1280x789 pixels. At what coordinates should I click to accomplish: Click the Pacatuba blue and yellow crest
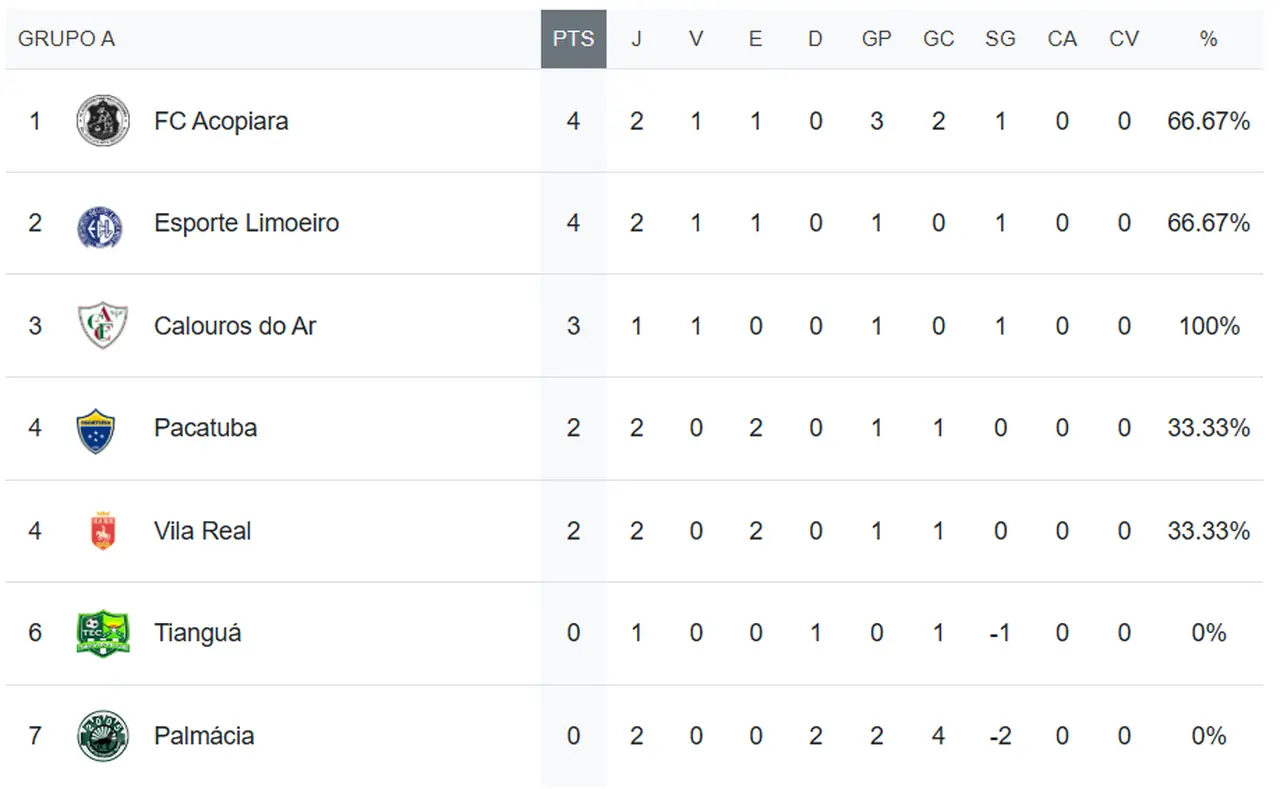[x=96, y=430]
